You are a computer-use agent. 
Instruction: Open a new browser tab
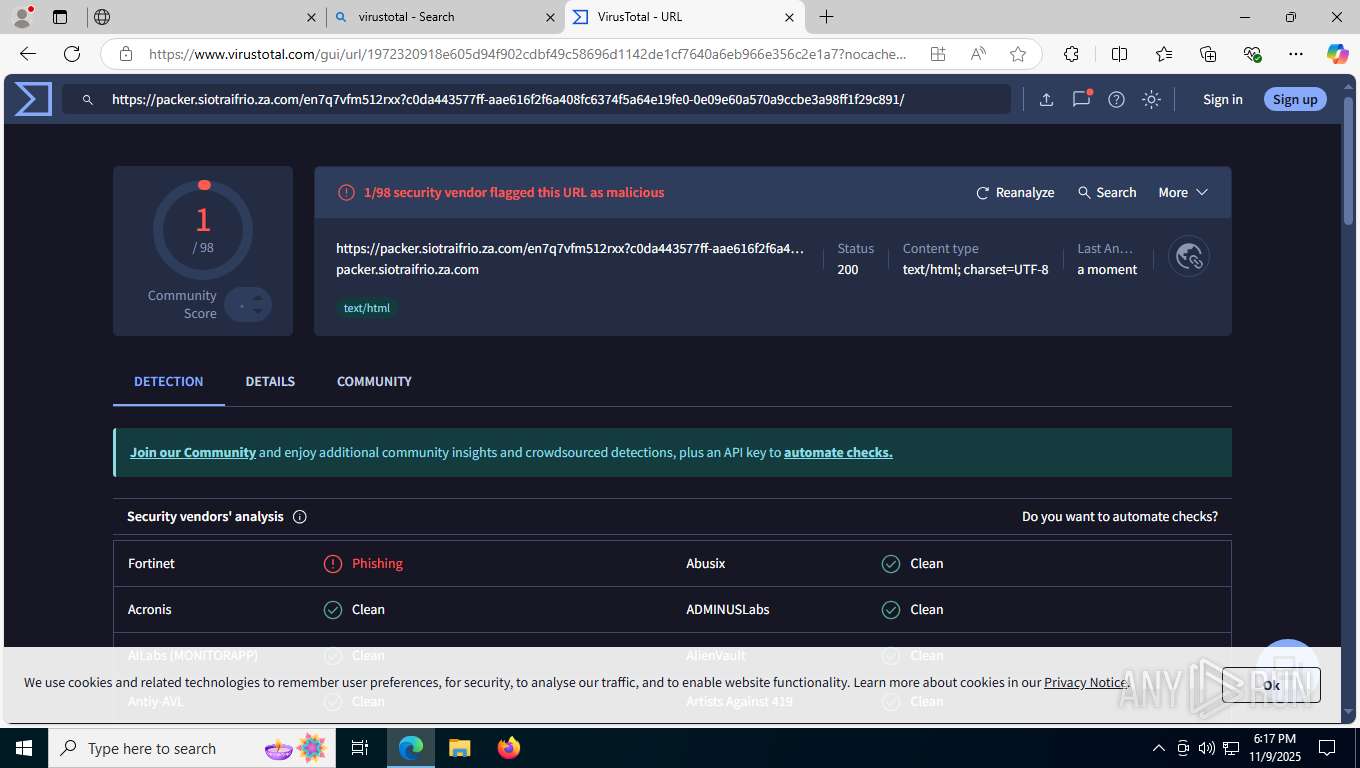pos(826,17)
